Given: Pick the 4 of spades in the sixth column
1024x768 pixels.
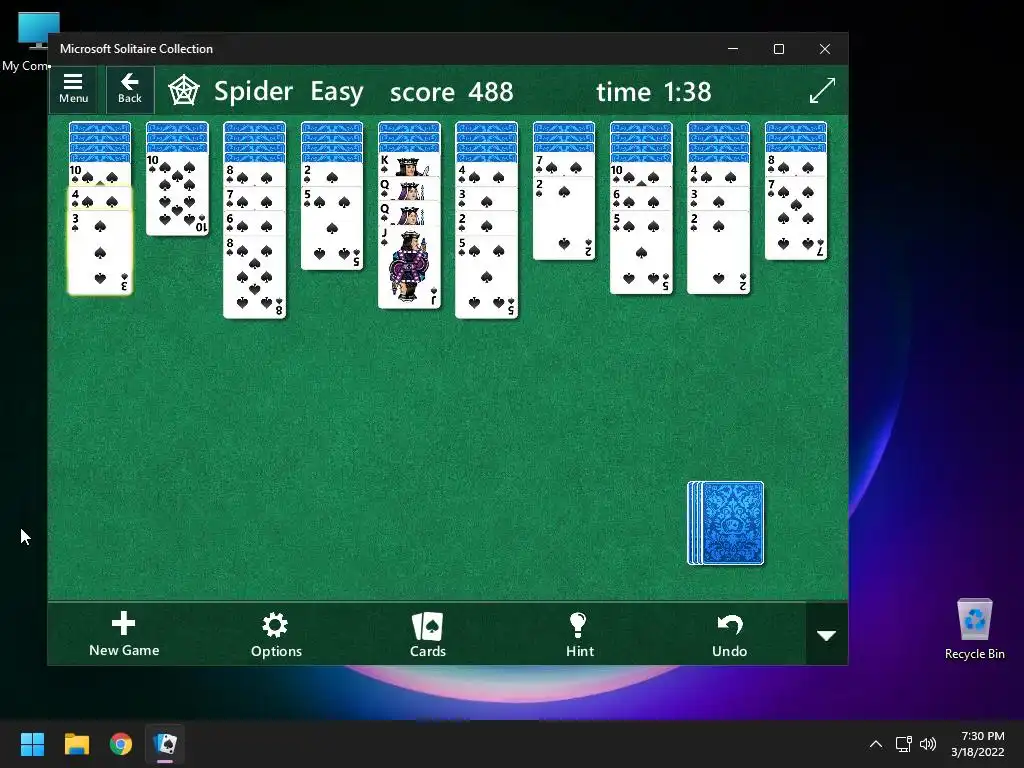Looking at the screenshot, I should pyautogui.click(x=487, y=174).
